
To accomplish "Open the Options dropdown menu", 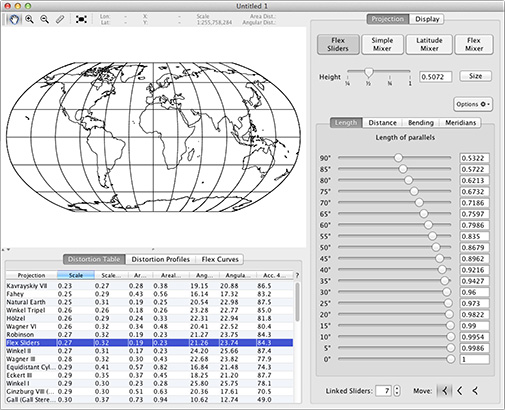I will coord(473,104).
